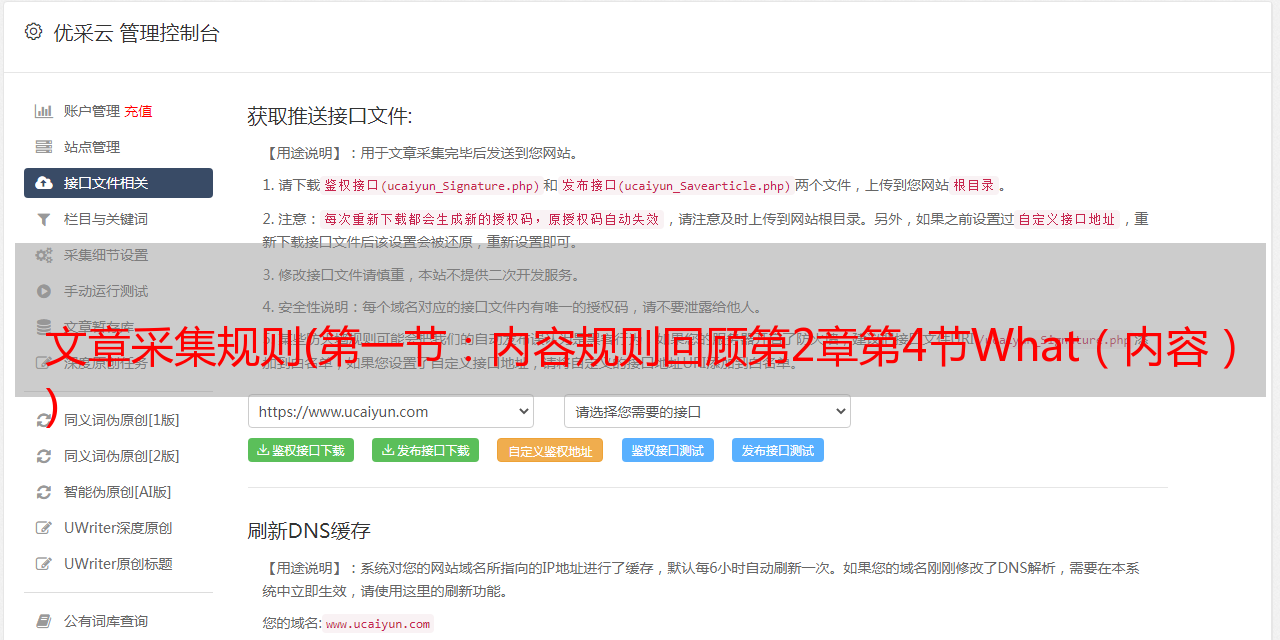Viewport: 1280px width, 640px height.
Task: Click the UWriter原创标题 edit icon
Action: tap(44, 564)
